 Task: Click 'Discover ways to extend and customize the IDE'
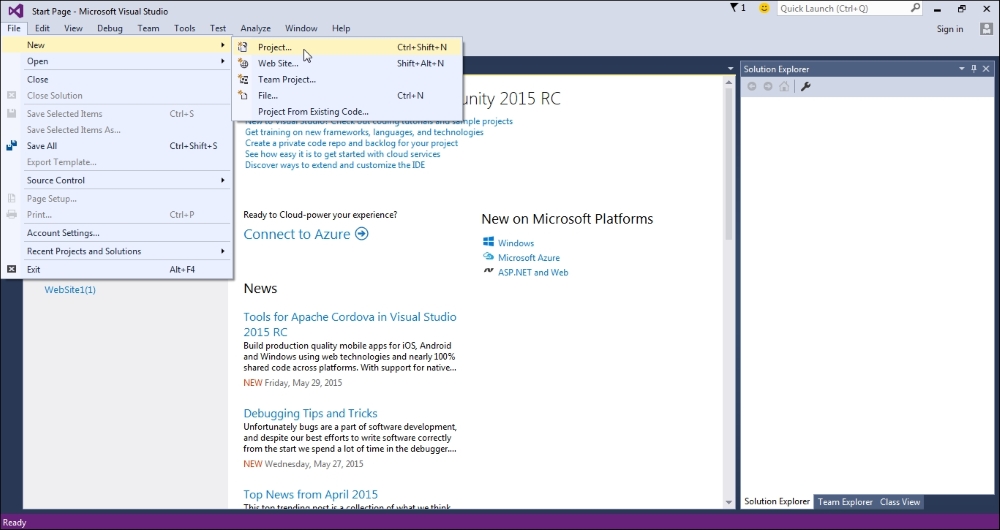pyautogui.click(x=335, y=165)
